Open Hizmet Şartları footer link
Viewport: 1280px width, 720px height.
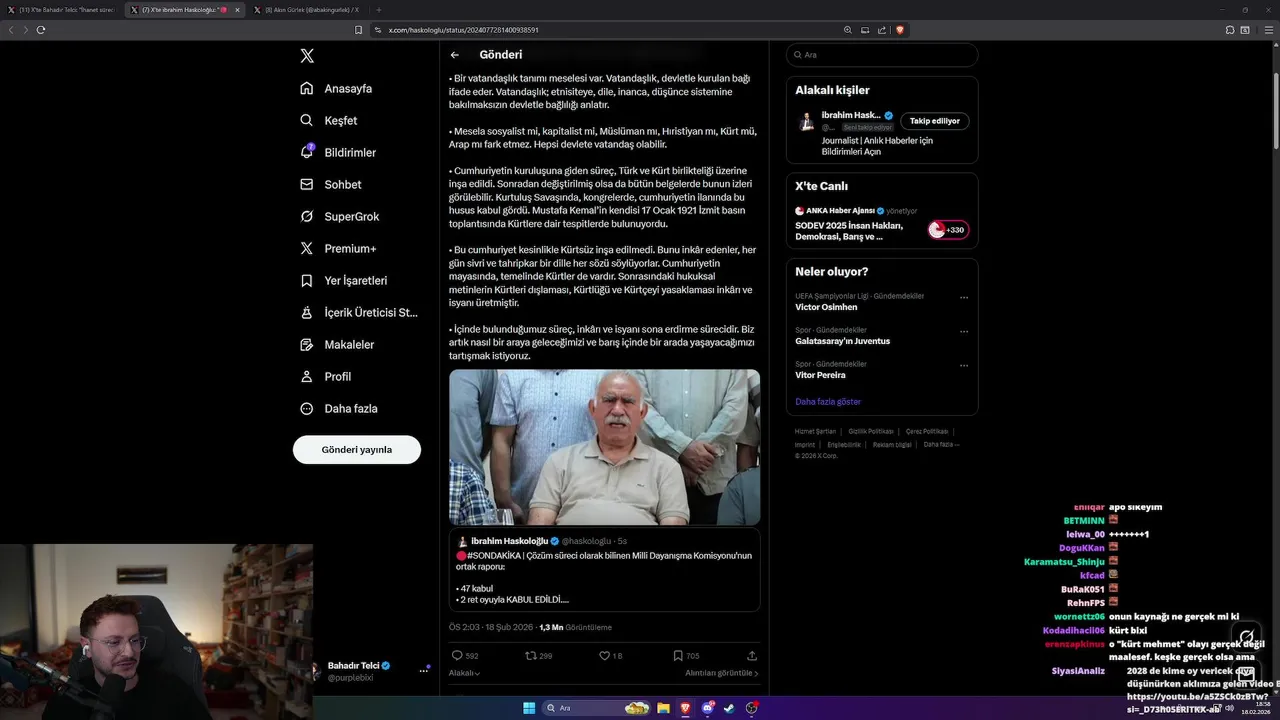click(815, 431)
